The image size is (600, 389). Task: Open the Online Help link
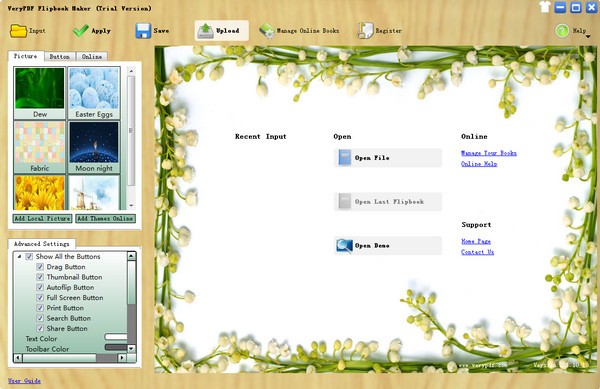click(479, 164)
